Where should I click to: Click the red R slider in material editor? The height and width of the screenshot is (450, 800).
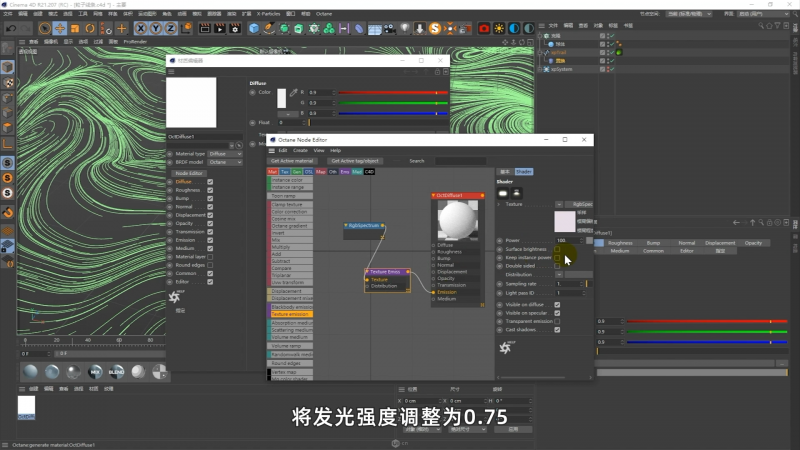393,93
